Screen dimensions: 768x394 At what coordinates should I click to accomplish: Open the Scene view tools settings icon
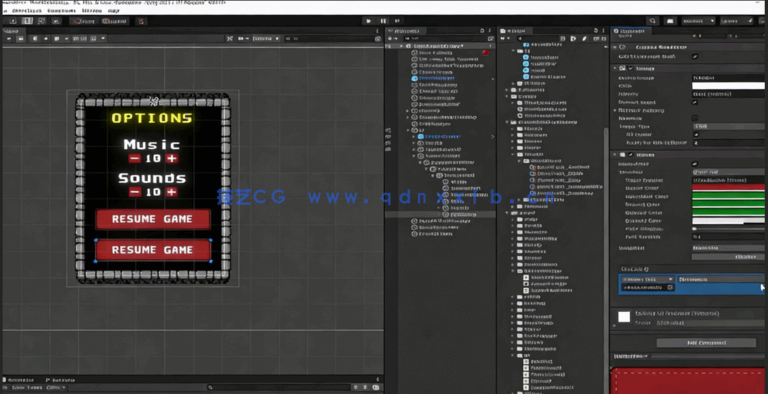[x=229, y=38]
